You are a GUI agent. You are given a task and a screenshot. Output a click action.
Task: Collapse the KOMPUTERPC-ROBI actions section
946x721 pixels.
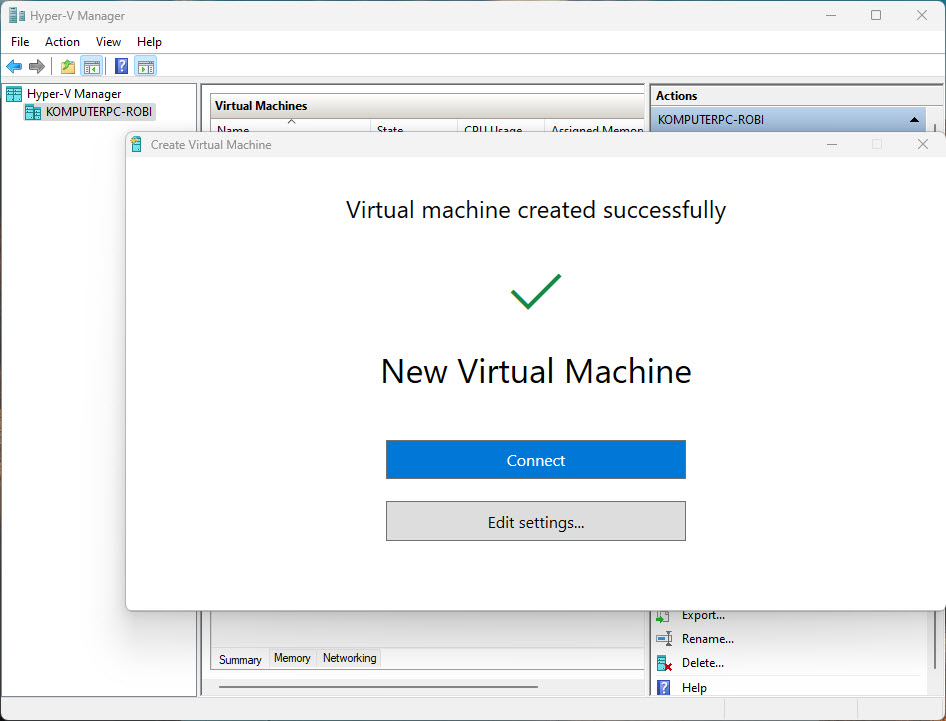(913, 119)
